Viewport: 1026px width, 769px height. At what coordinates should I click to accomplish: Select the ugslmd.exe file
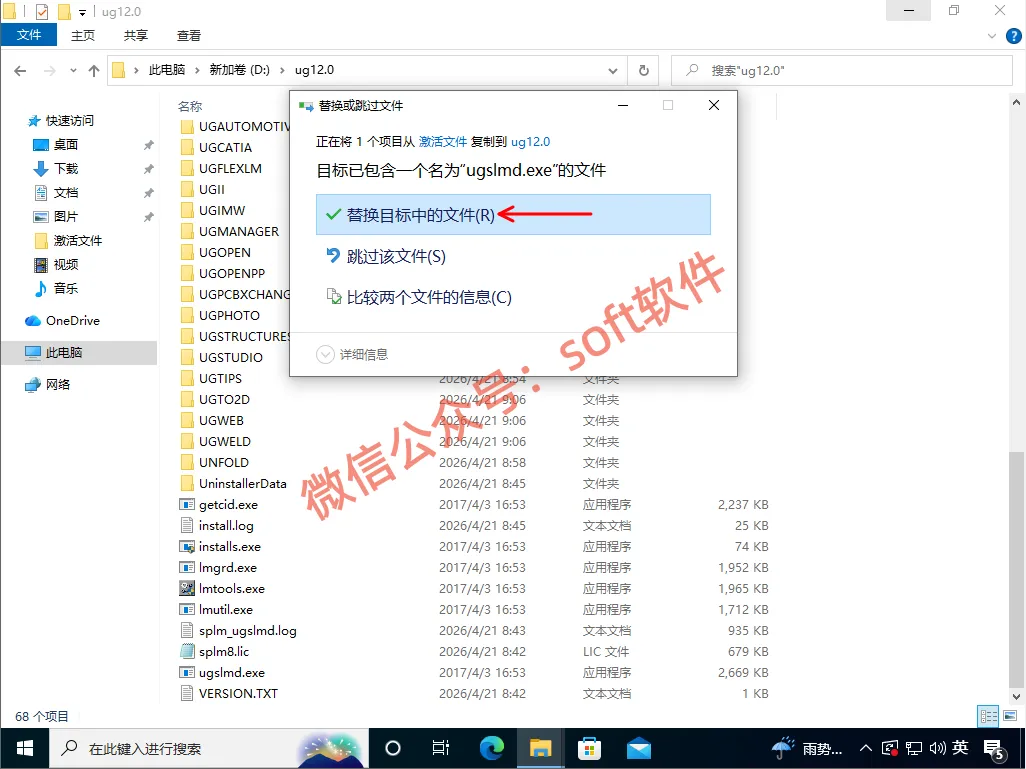[231, 673]
